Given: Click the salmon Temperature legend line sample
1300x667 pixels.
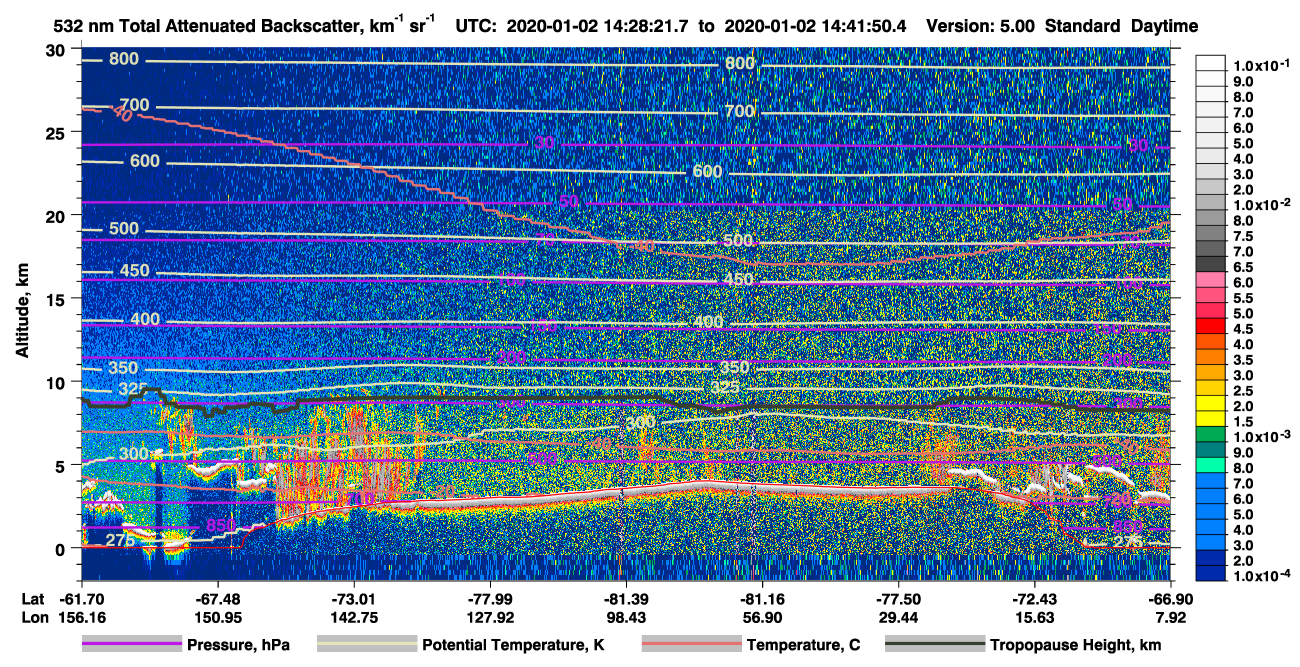Looking at the screenshot, I should click(691, 645).
